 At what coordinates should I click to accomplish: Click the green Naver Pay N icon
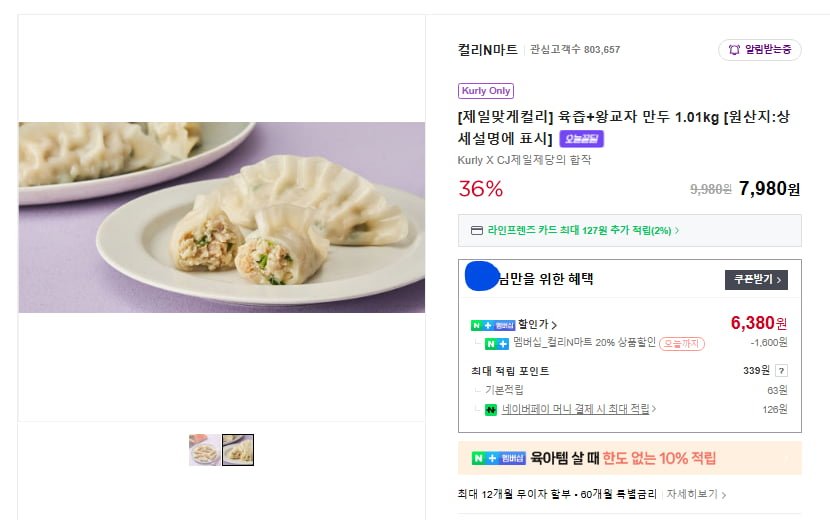coord(491,409)
